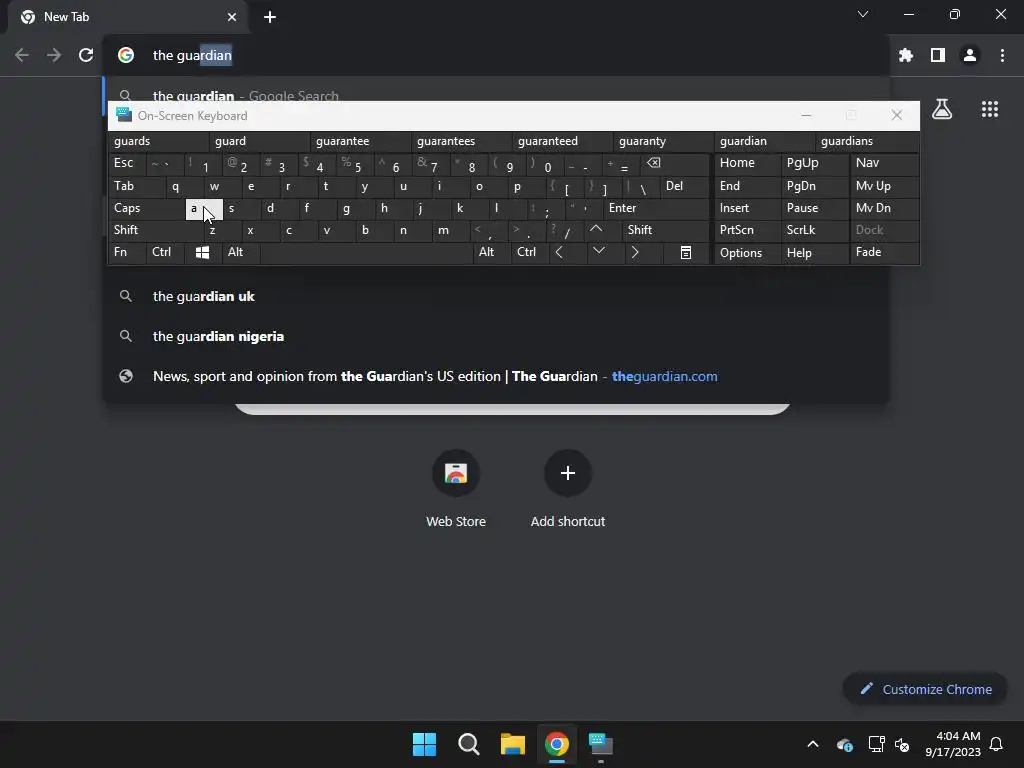The height and width of the screenshot is (768, 1024).
Task: Click Customize Chrome button
Action: (925, 690)
